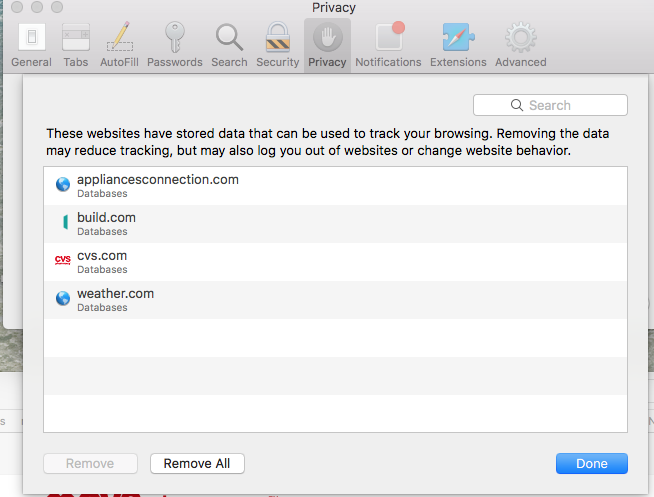Select the weather.com entry

pyautogui.click(x=335, y=300)
